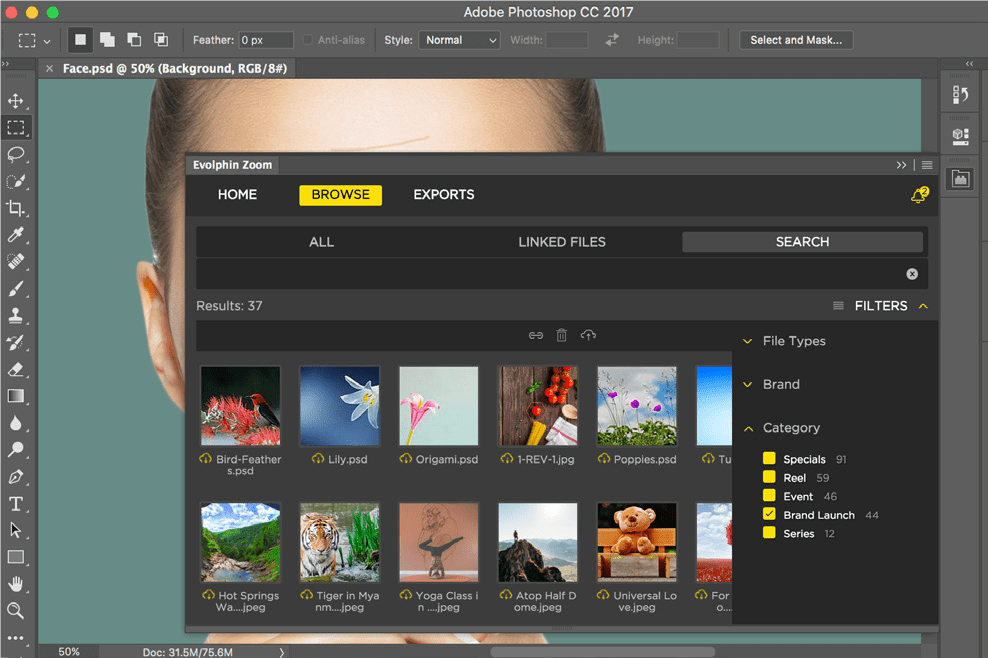Click swap width and height icon
988x658 pixels.
coord(612,40)
